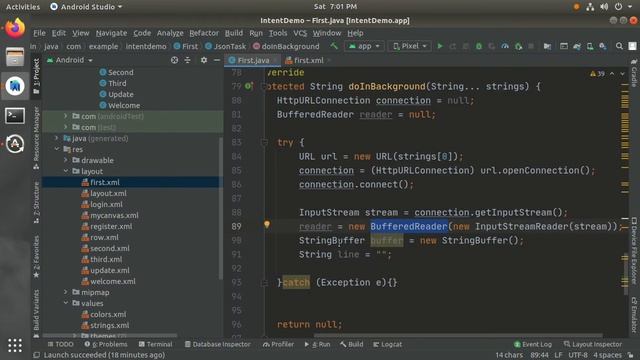Screen dimensions: 640x360
Task: Open the Refactor menu
Action: (204, 33)
